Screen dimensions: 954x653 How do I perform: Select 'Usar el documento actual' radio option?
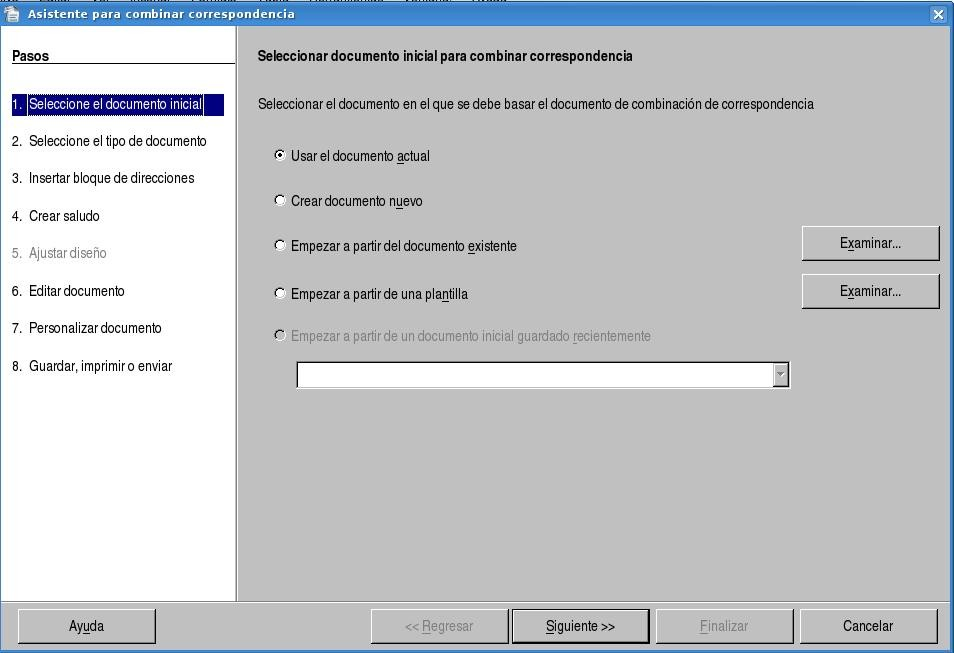tap(280, 156)
